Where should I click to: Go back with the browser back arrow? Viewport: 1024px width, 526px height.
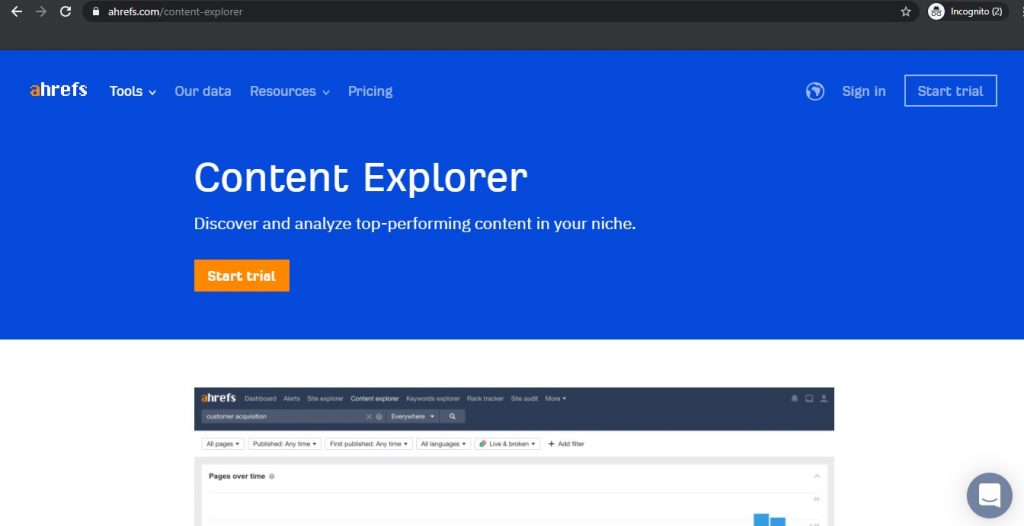(x=16, y=12)
